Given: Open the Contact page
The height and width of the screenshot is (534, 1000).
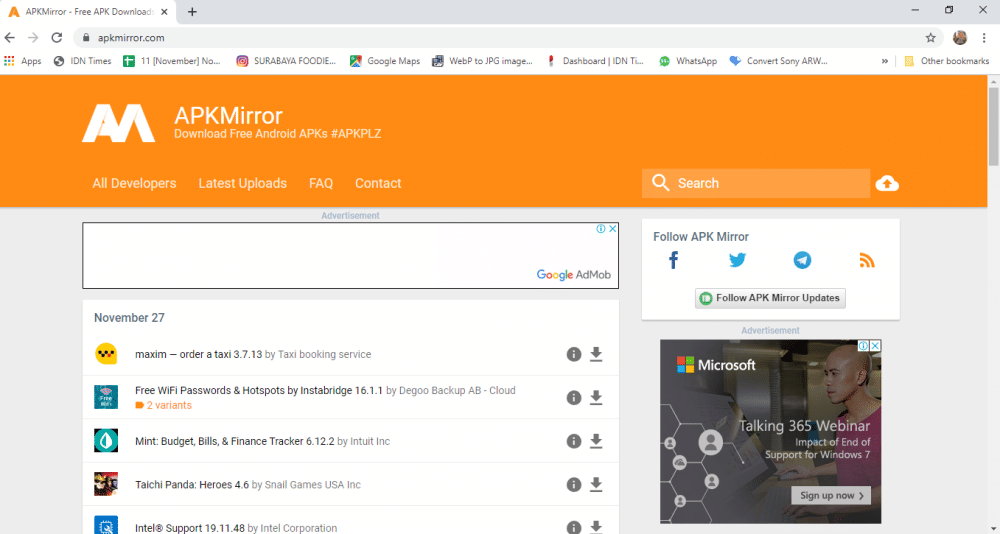Looking at the screenshot, I should (378, 183).
